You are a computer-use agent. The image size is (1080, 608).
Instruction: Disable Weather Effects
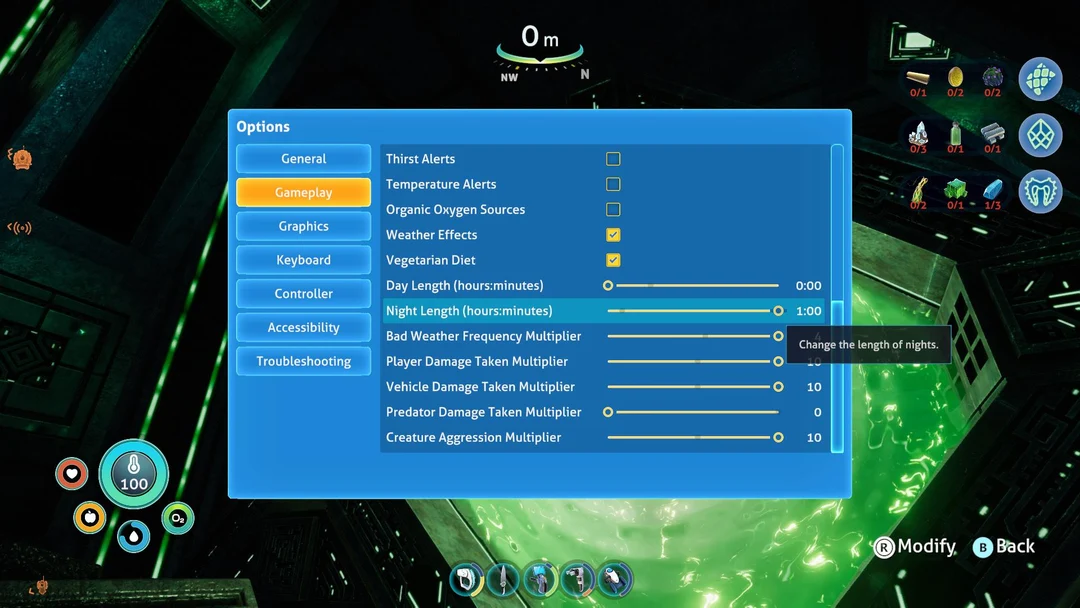(x=613, y=234)
